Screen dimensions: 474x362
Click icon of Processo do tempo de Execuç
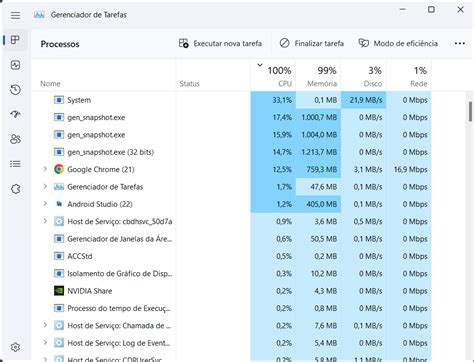tap(59, 308)
